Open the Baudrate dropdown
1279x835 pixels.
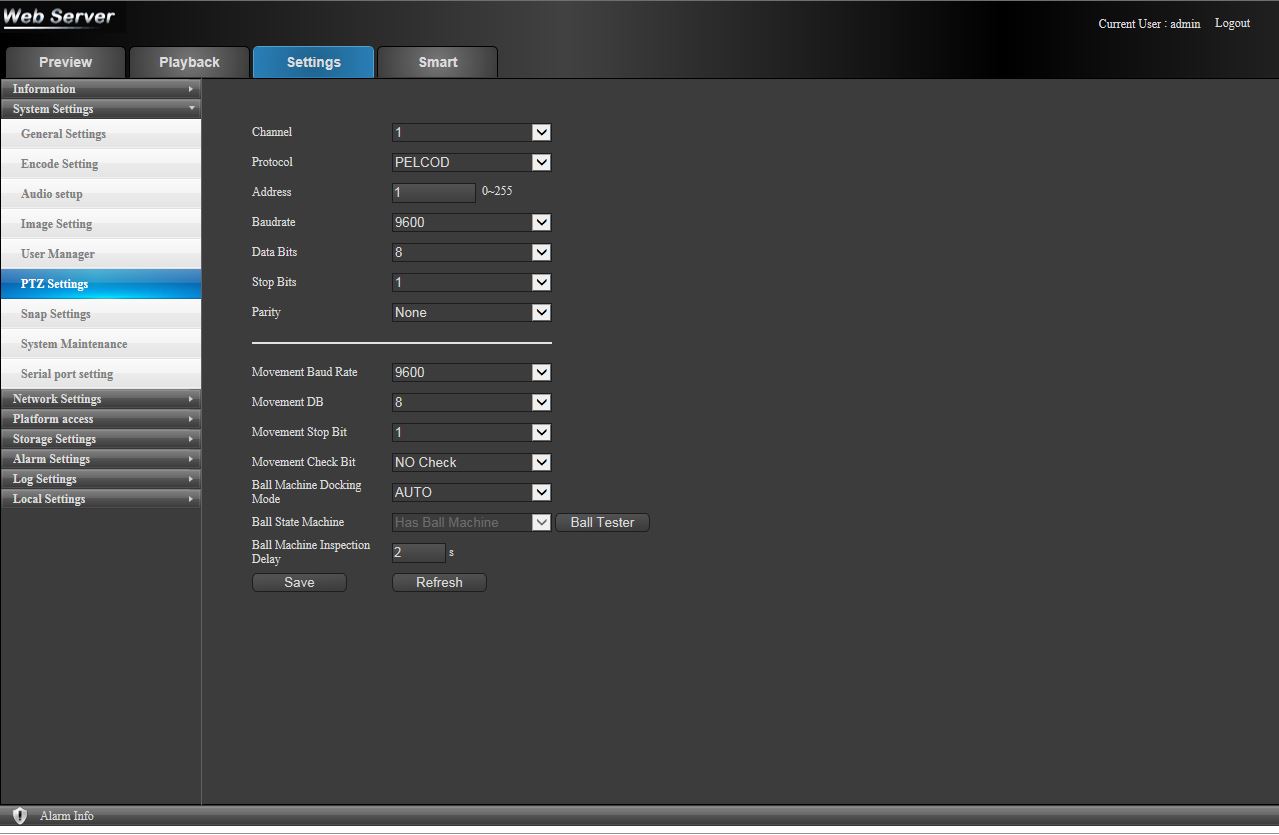coord(471,222)
